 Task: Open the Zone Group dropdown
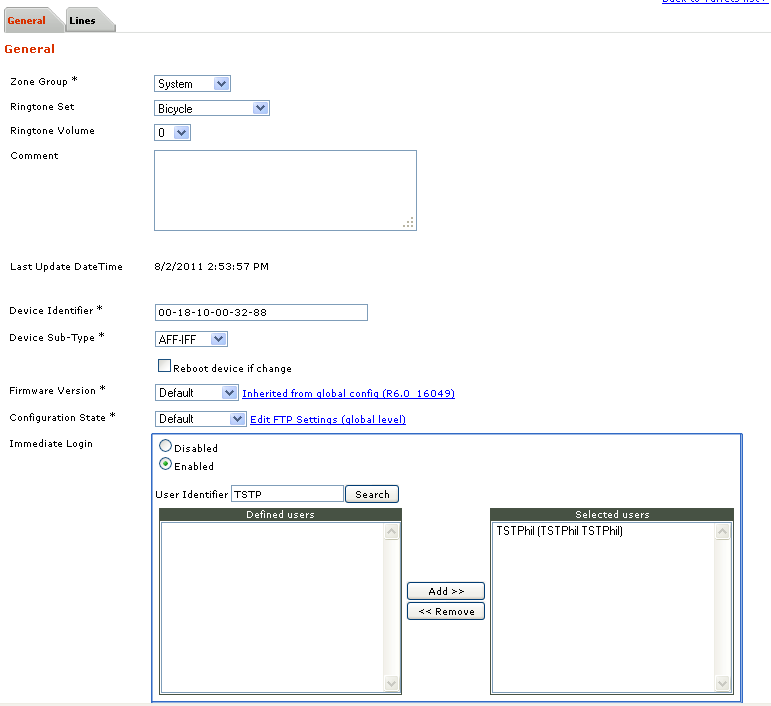pos(192,84)
